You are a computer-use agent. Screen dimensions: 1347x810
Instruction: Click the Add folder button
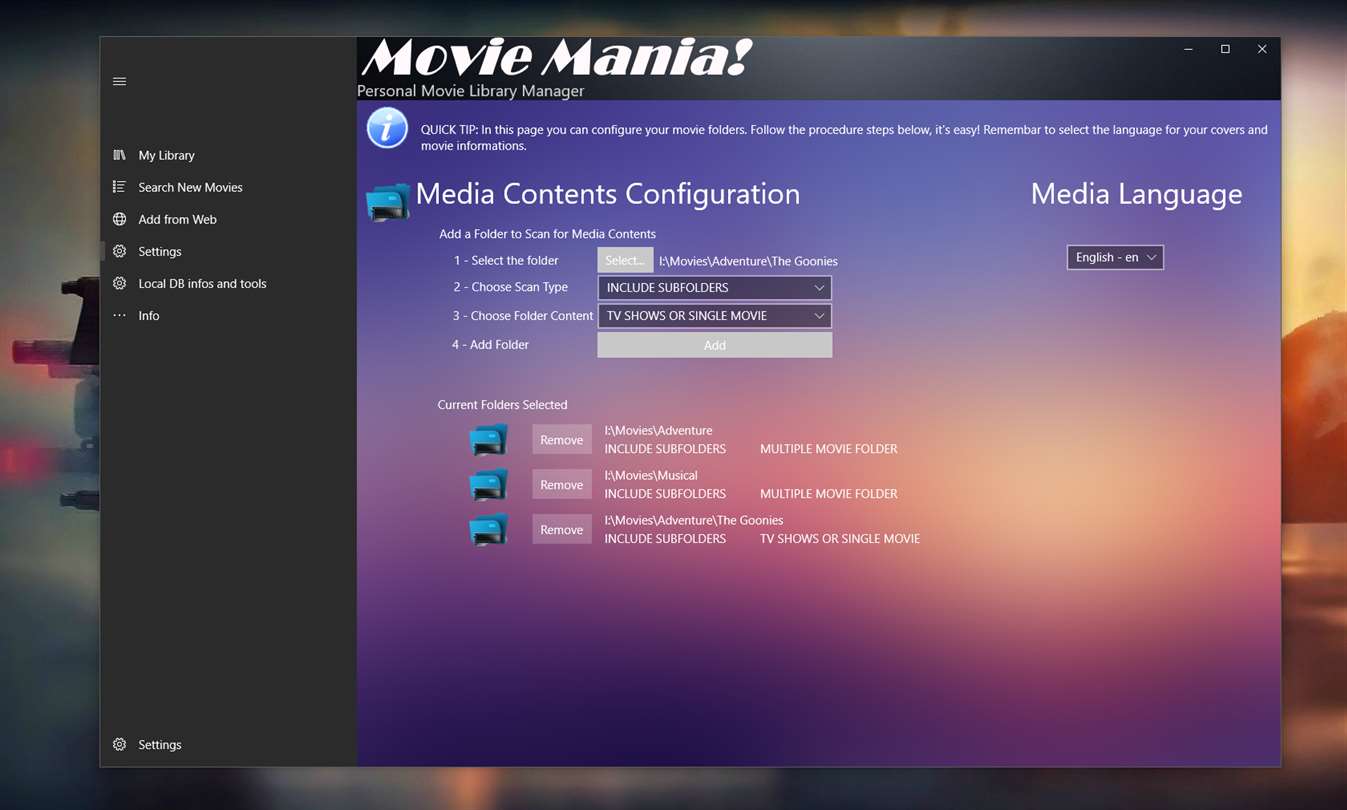tap(715, 345)
